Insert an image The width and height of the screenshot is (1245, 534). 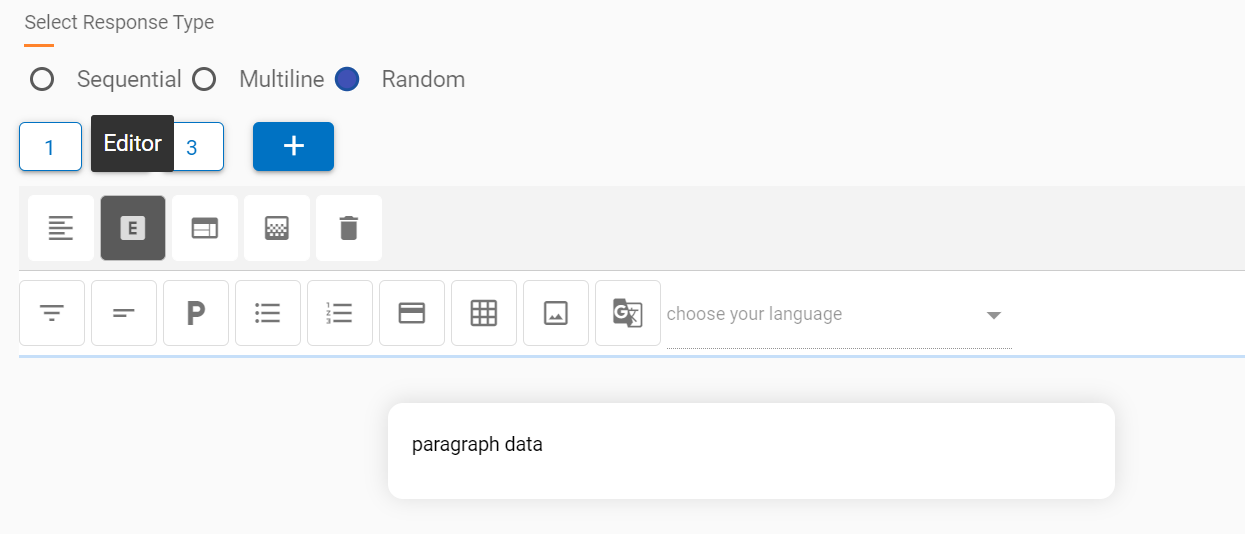[x=556, y=313]
